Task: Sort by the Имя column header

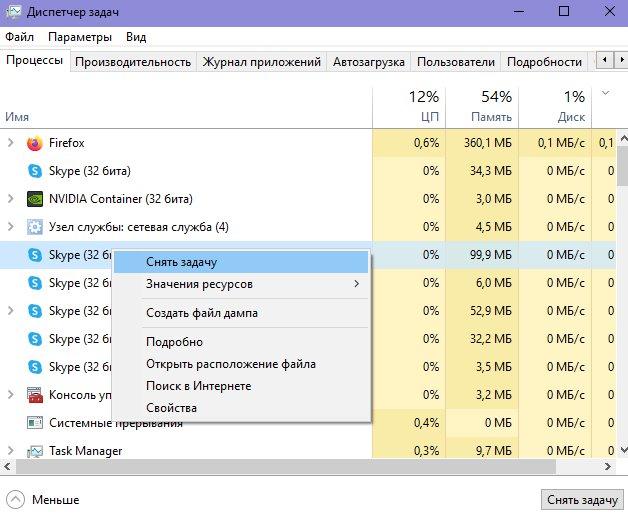Action: click(186, 106)
